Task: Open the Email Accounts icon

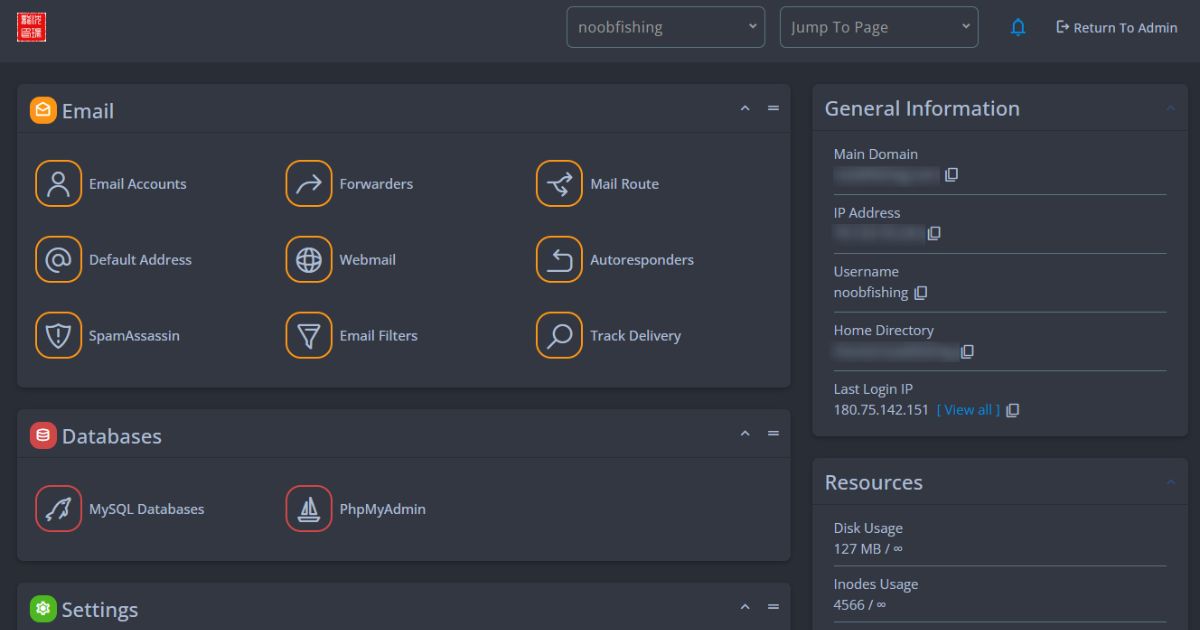Action: click(59, 184)
